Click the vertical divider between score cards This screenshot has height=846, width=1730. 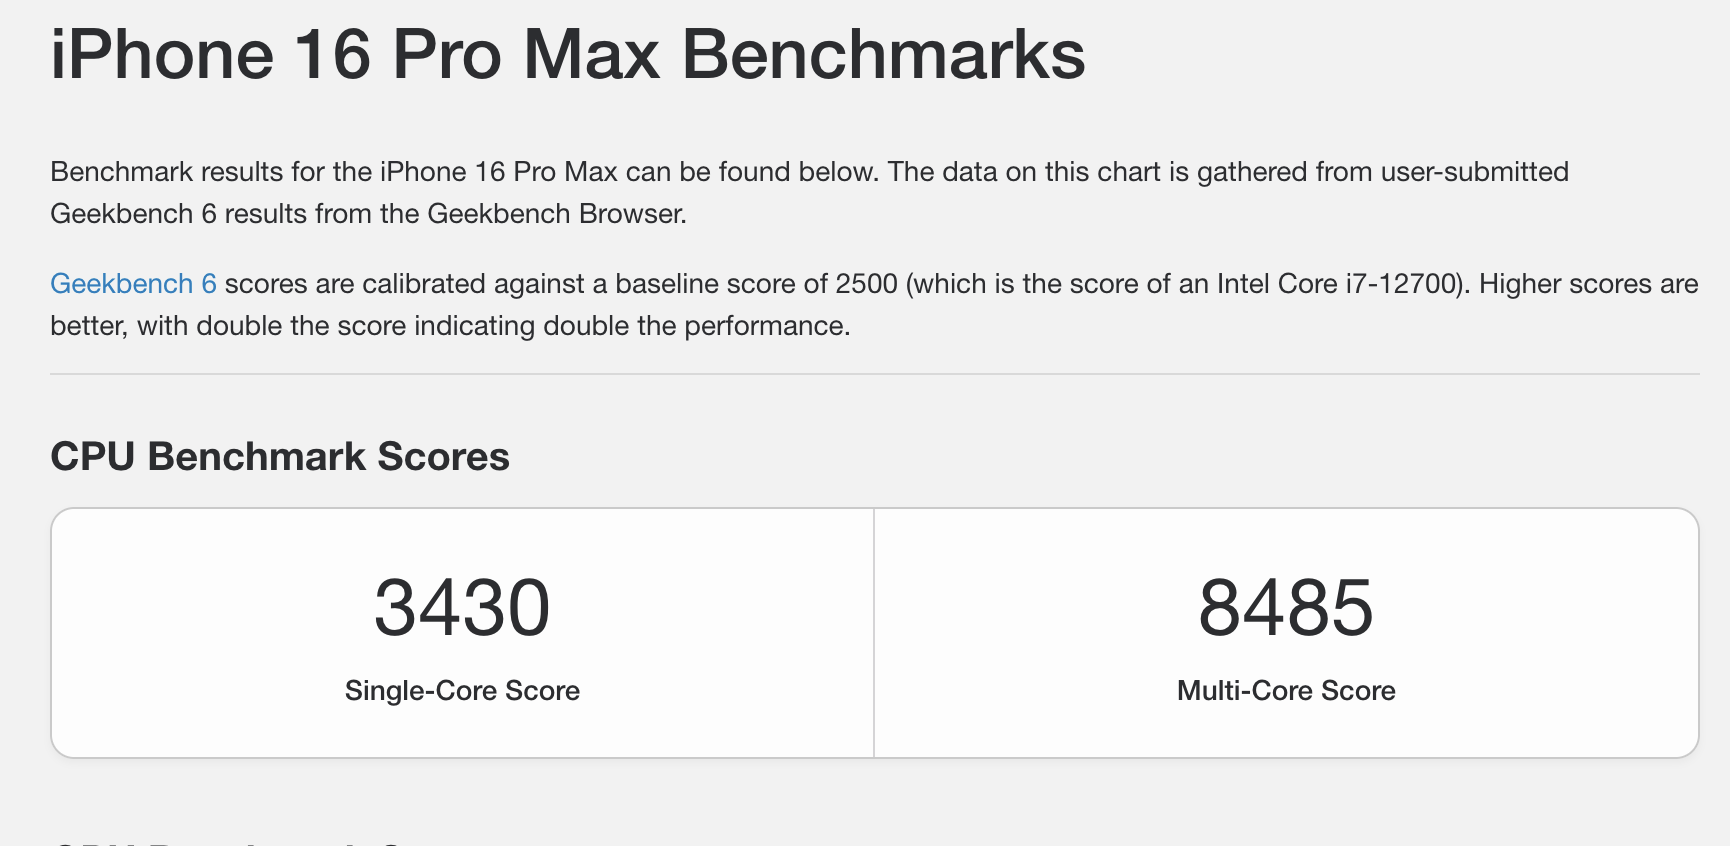click(x=874, y=632)
